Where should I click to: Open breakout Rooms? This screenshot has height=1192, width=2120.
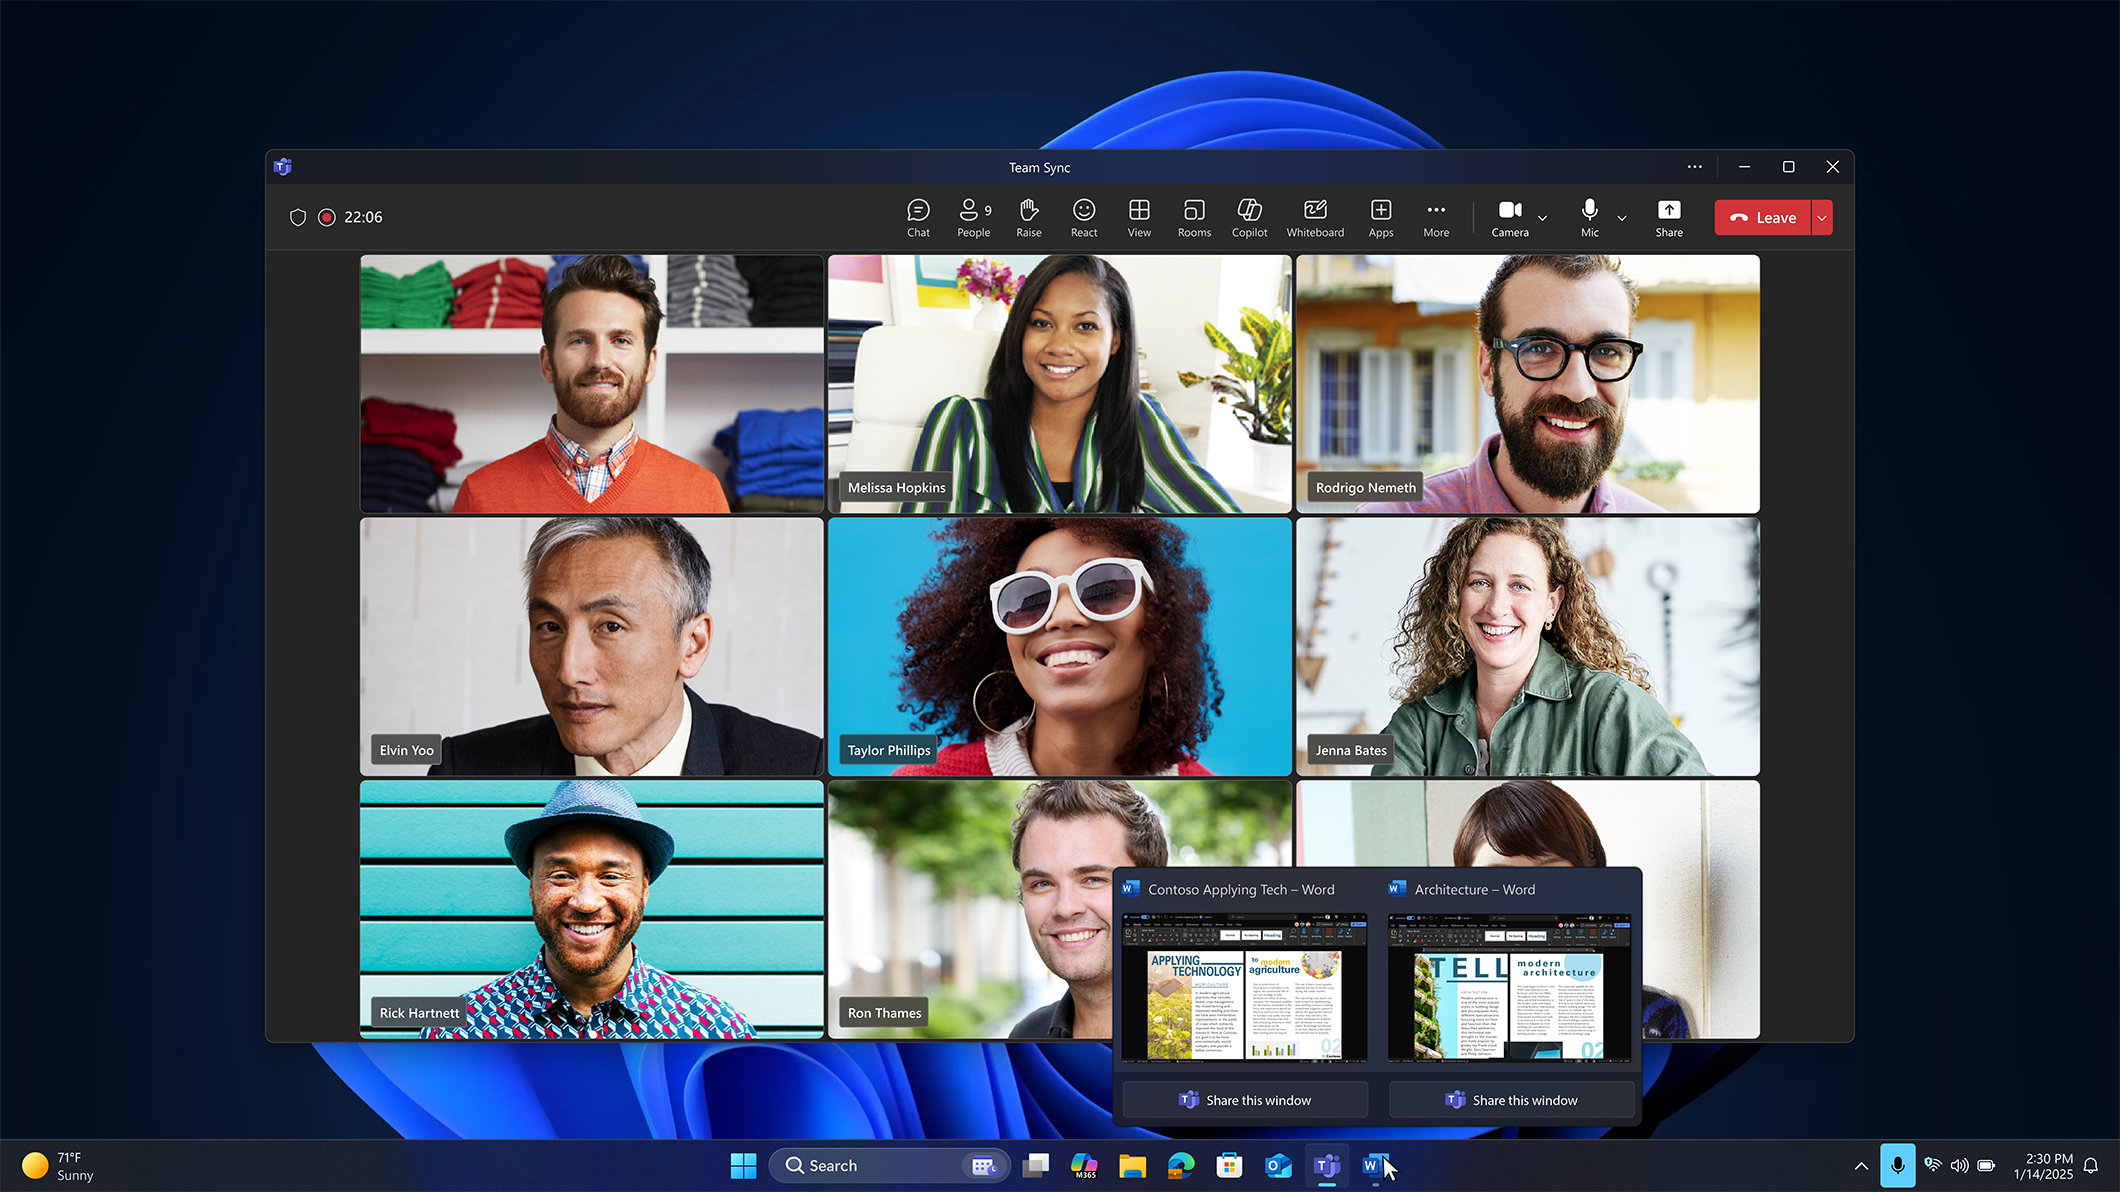[1194, 217]
